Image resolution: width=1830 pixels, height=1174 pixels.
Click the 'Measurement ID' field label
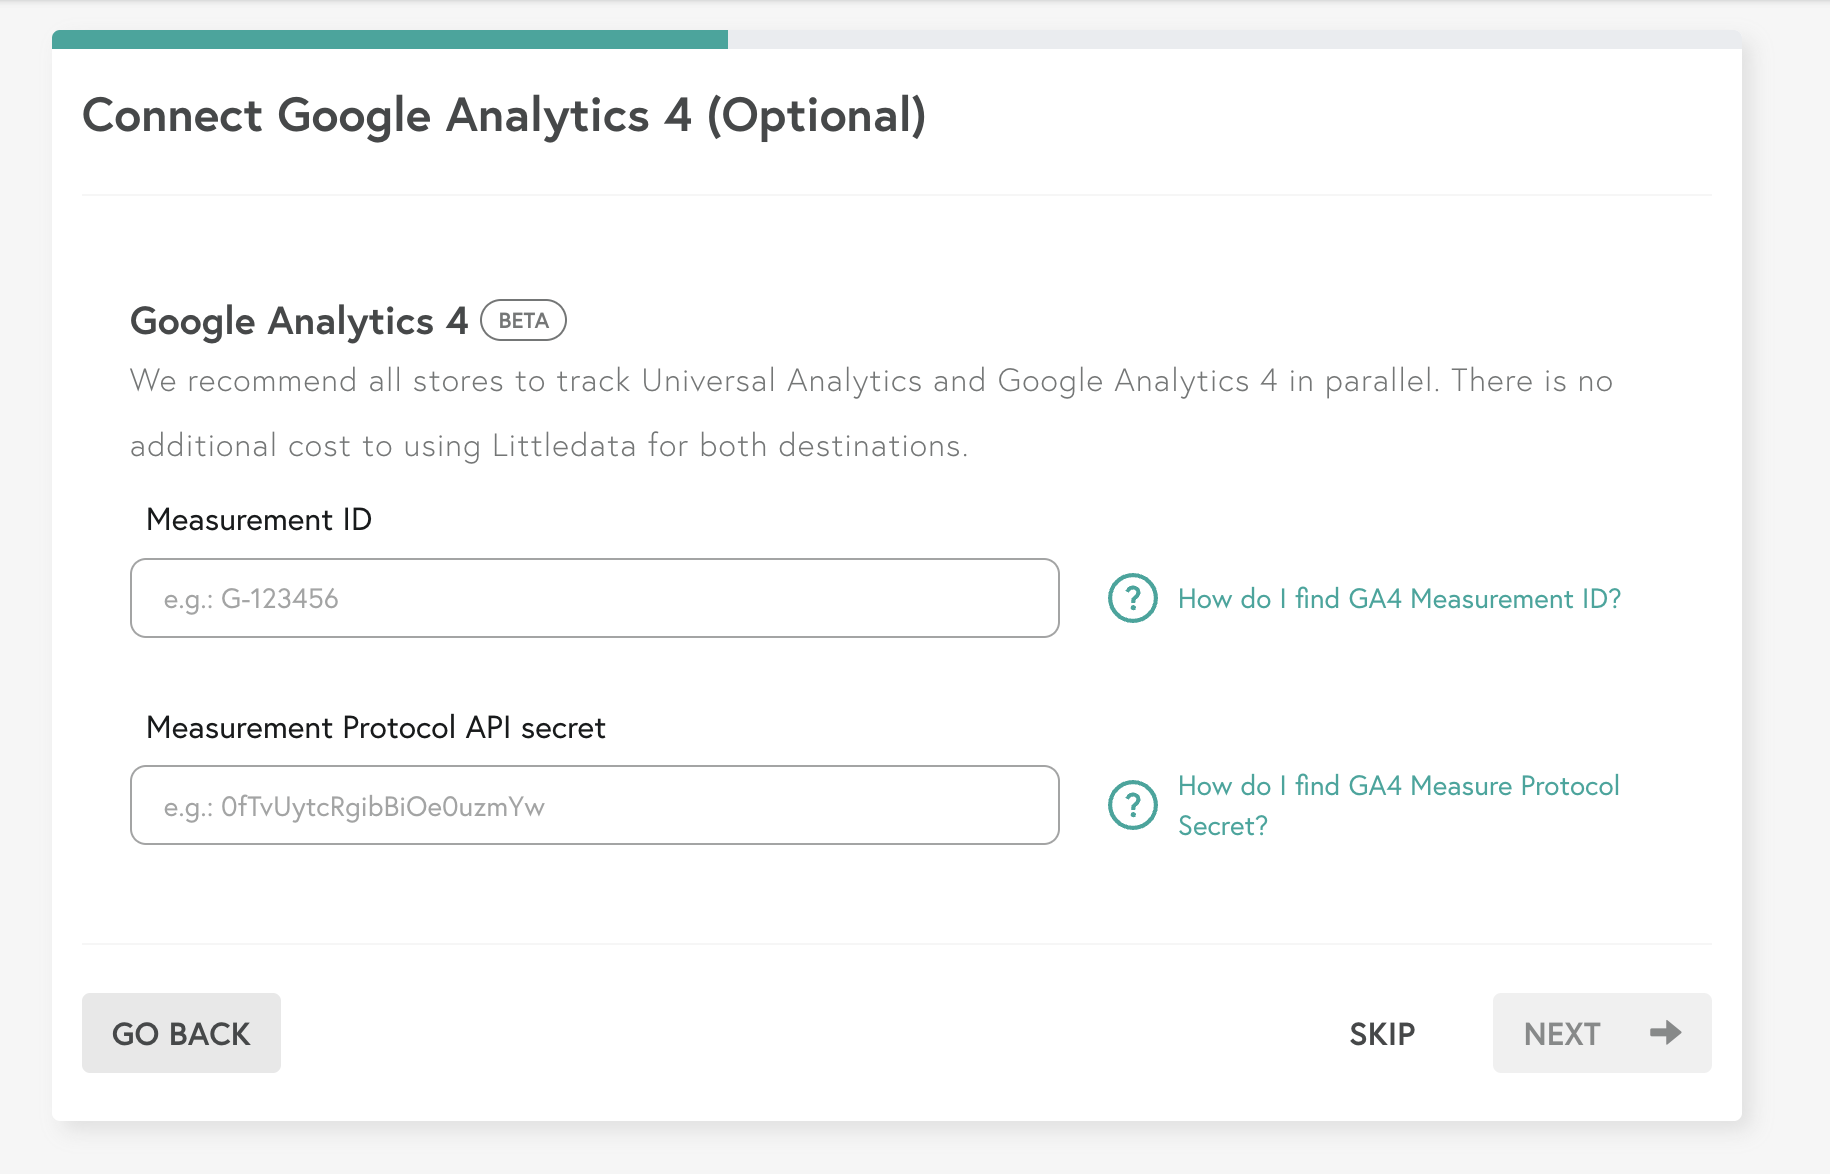tap(259, 519)
